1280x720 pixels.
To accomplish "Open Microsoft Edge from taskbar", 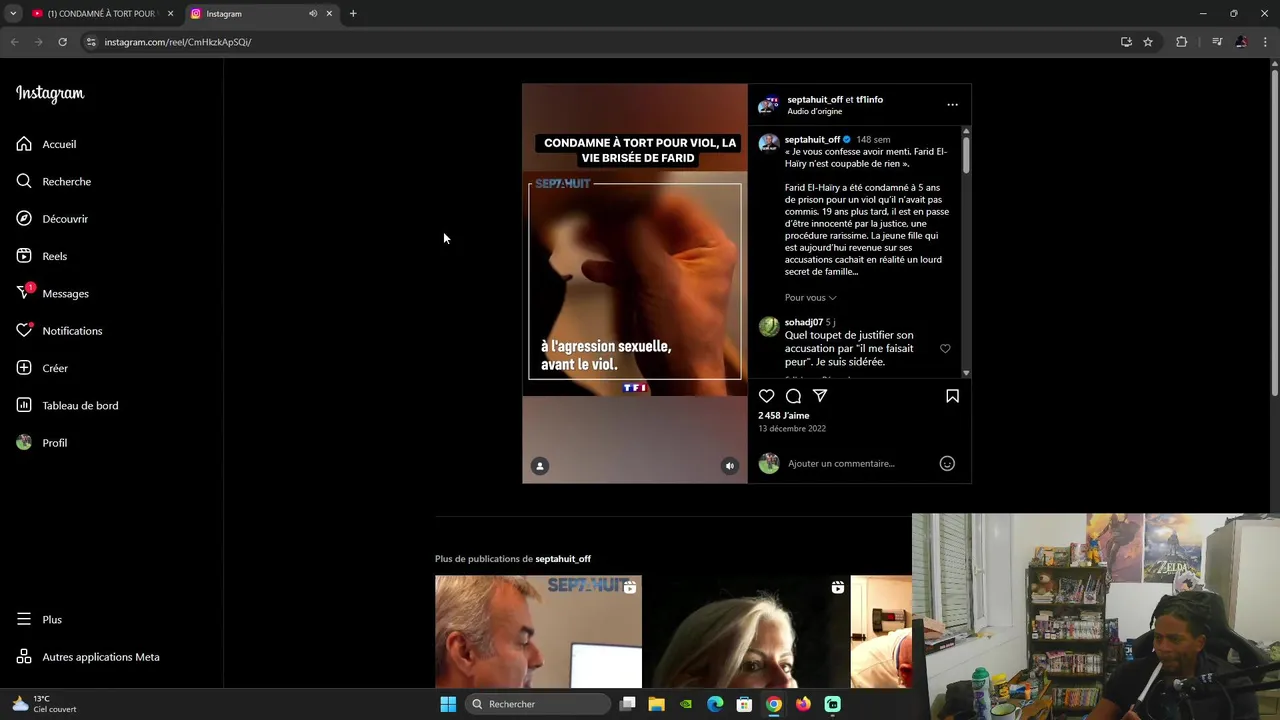I will pyautogui.click(x=715, y=704).
